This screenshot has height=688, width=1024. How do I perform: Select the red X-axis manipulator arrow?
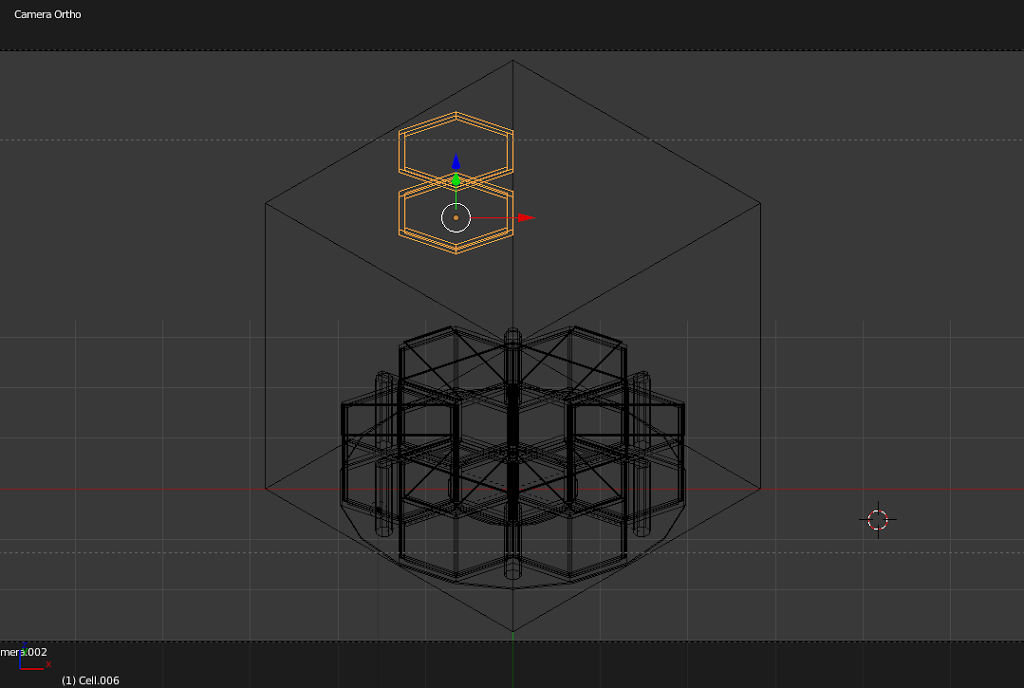pyautogui.click(x=525, y=217)
